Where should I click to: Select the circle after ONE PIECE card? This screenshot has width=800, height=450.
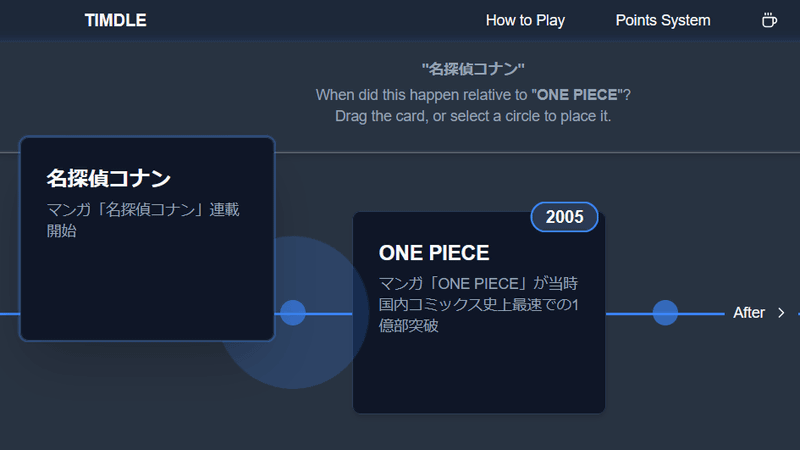pos(665,313)
